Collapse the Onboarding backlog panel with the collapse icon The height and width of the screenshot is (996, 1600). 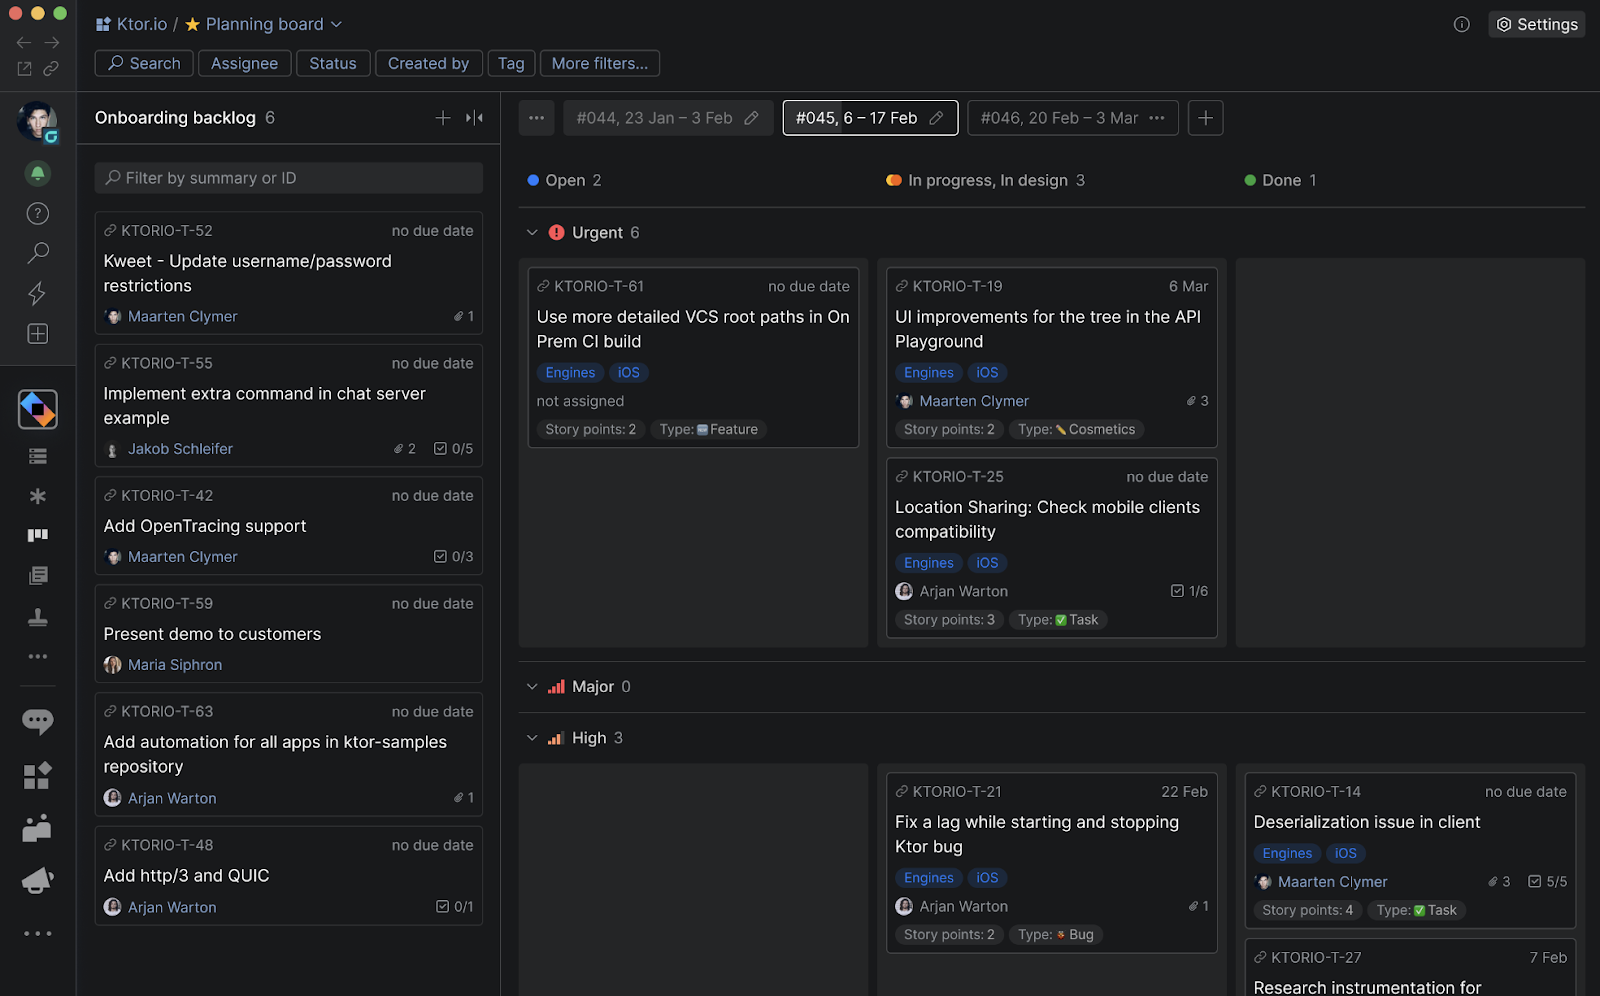474,118
